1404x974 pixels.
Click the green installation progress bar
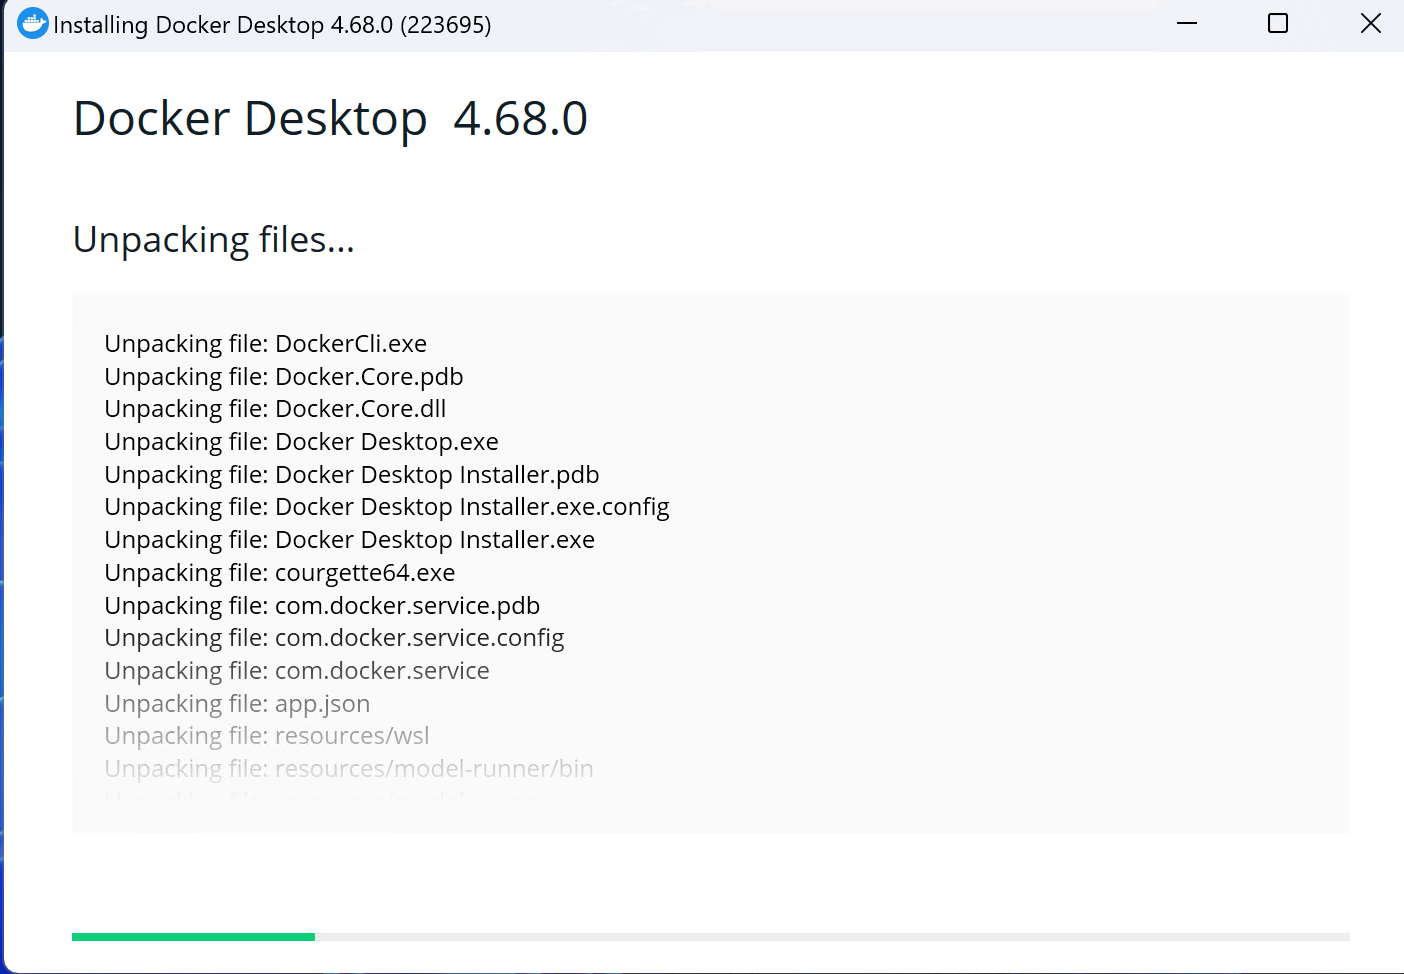194,937
